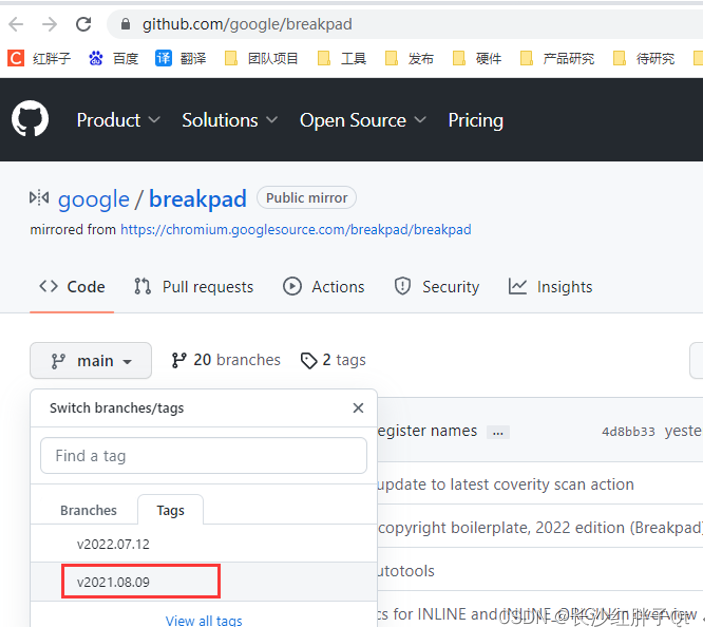The image size is (705, 637).
Task: Click the GitHub octocat logo
Action: click(30, 119)
